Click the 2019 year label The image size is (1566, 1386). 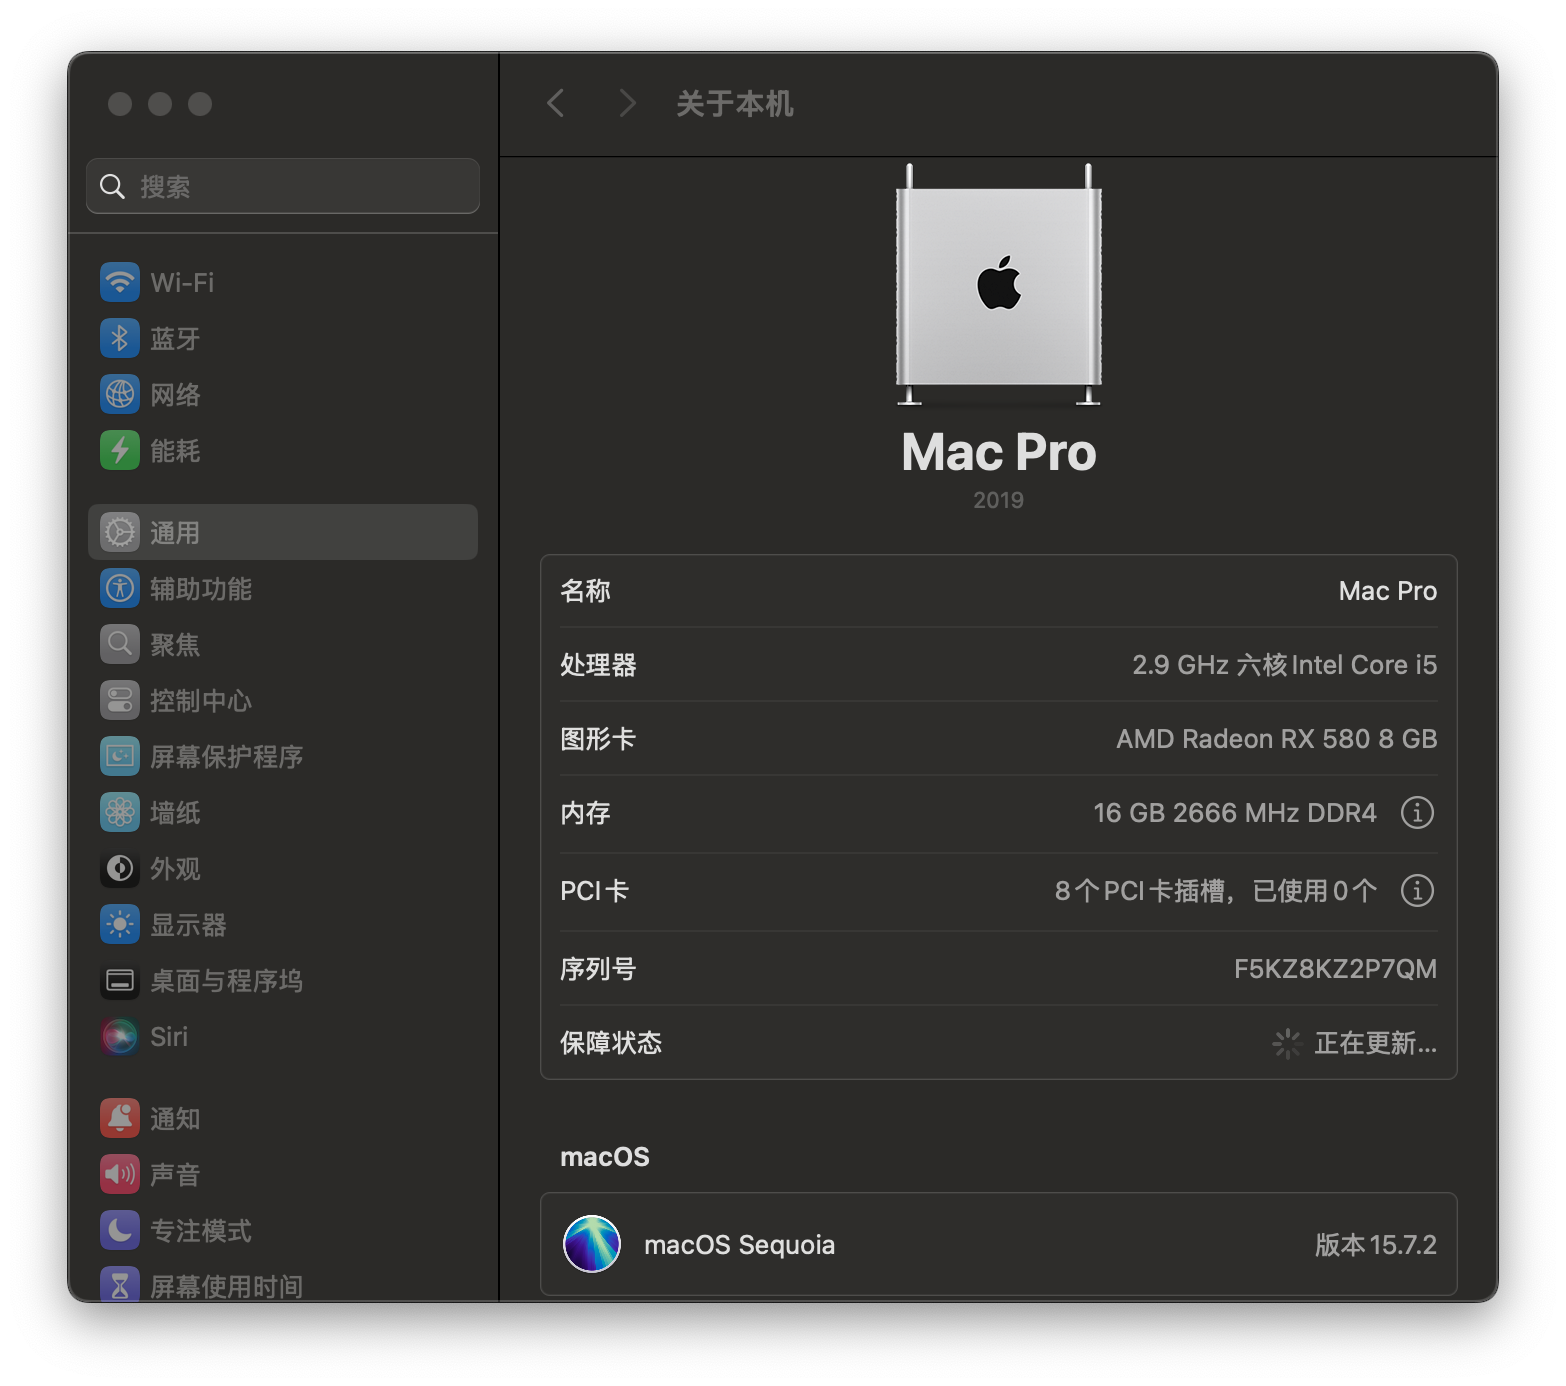[998, 500]
